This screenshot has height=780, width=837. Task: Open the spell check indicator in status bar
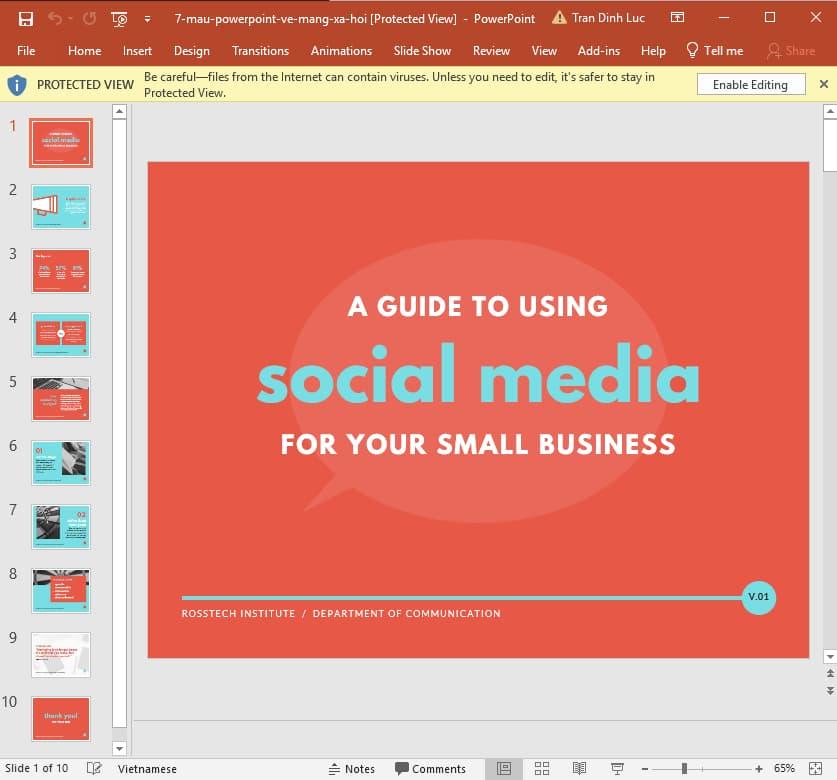click(92, 768)
